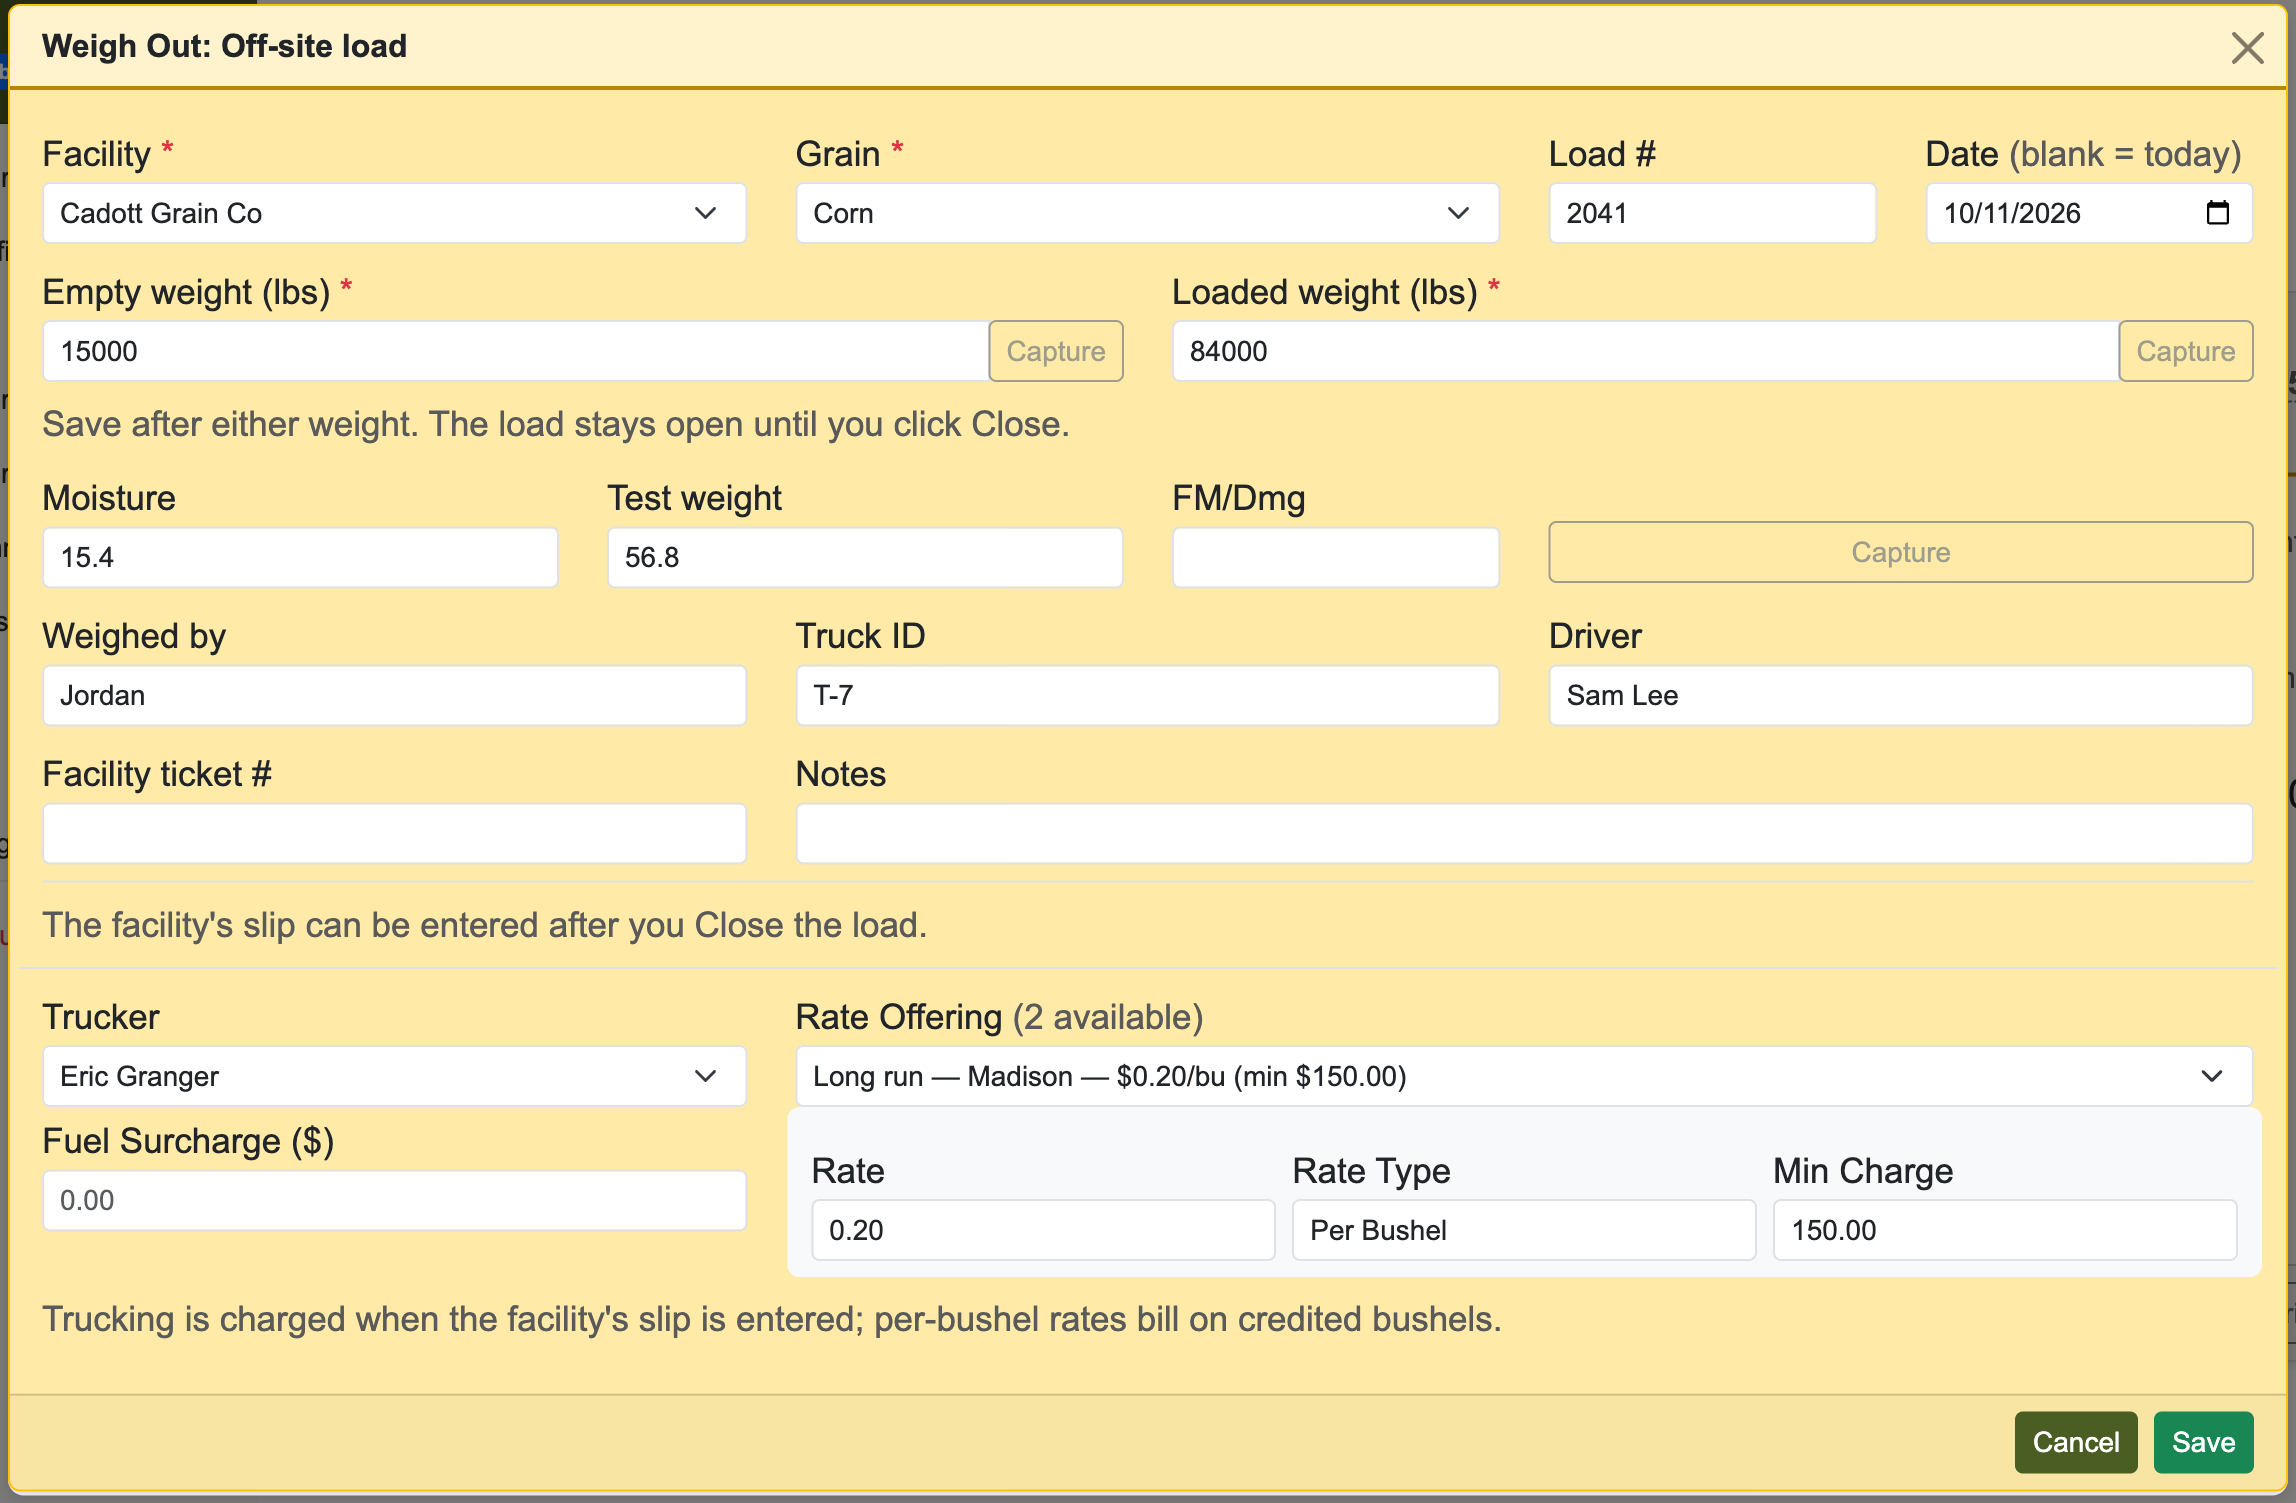Click the Fuel Surcharge input field
The width and height of the screenshot is (2296, 1503).
[394, 1200]
